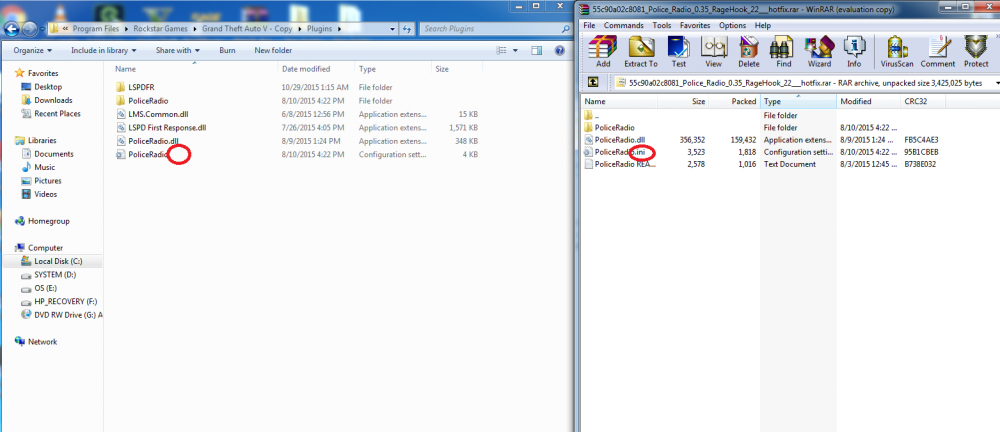Run the Test archive tool in WinRAR
This screenshot has height=432, width=1000.
point(679,52)
